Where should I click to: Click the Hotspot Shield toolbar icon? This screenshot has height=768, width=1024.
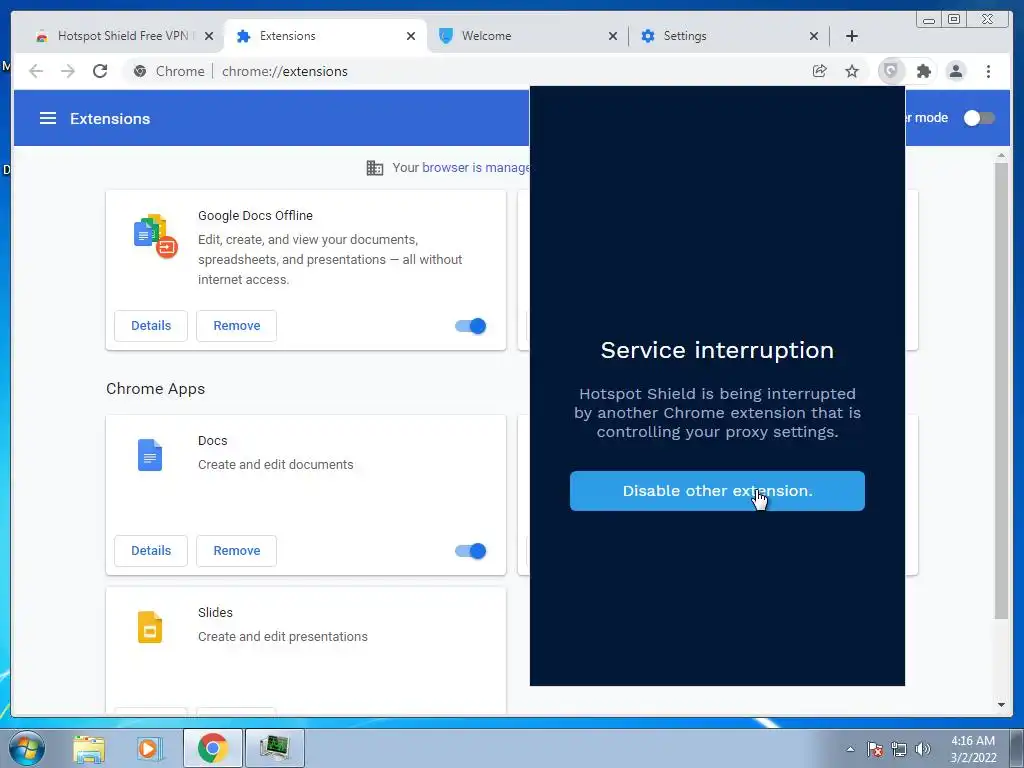coord(891,71)
